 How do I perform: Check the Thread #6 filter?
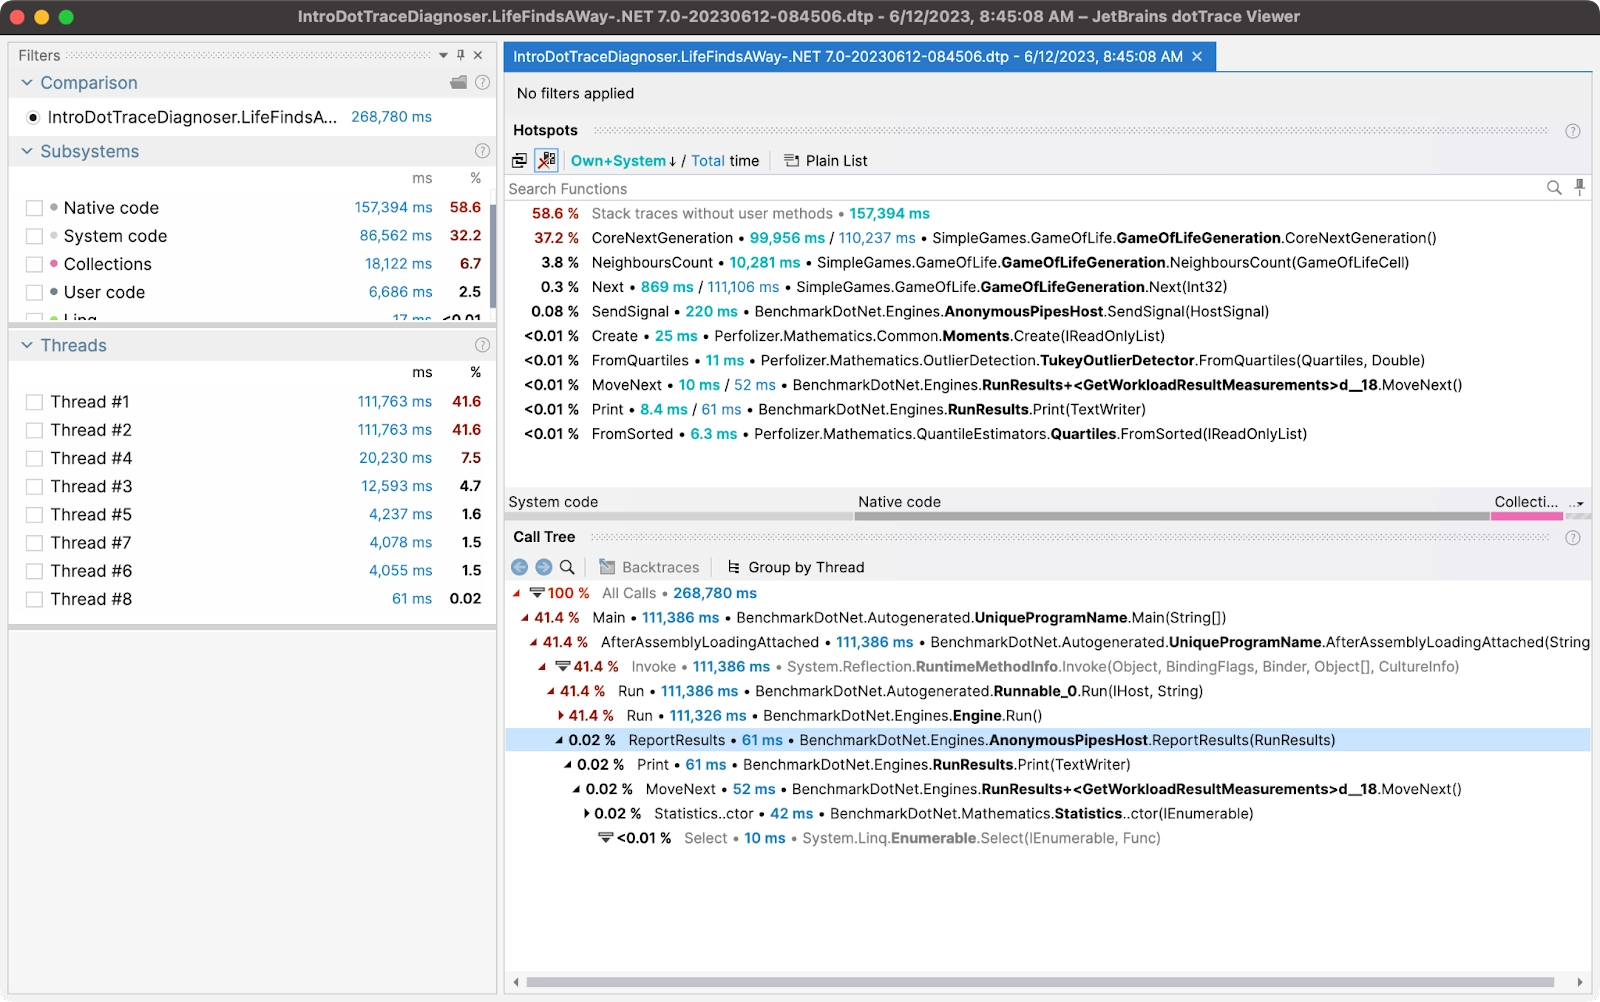pos(34,571)
